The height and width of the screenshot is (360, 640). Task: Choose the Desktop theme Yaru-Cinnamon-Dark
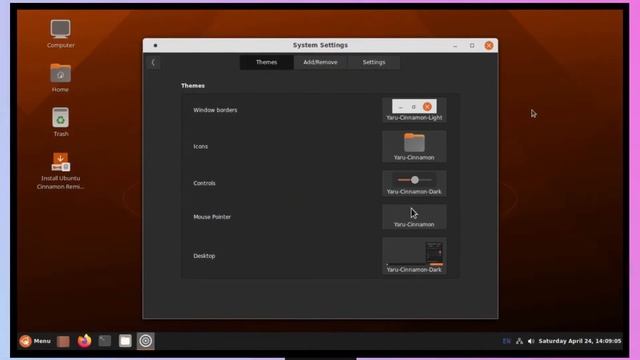414,256
